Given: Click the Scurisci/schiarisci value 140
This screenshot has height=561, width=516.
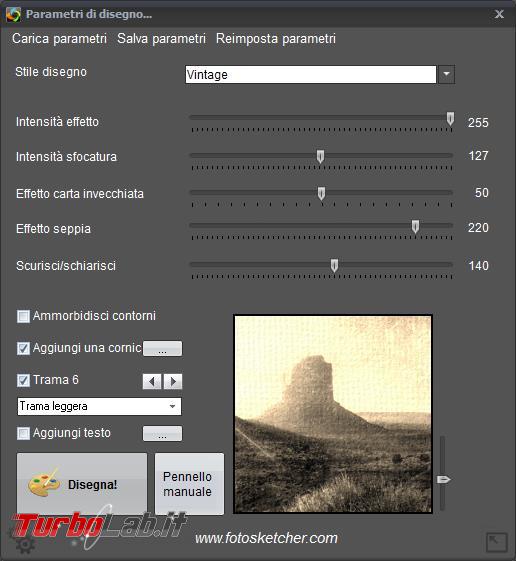Looking at the screenshot, I should 478,266.
